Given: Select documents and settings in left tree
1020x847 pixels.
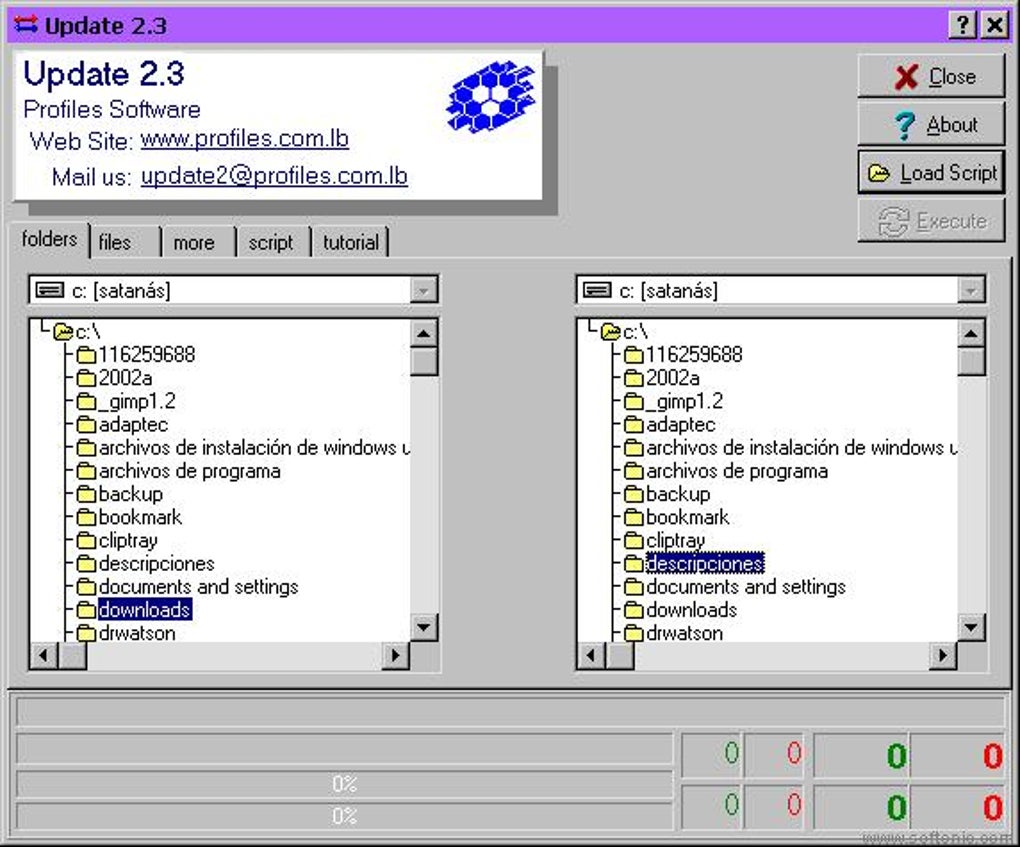Looking at the screenshot, I should [198, 587].
